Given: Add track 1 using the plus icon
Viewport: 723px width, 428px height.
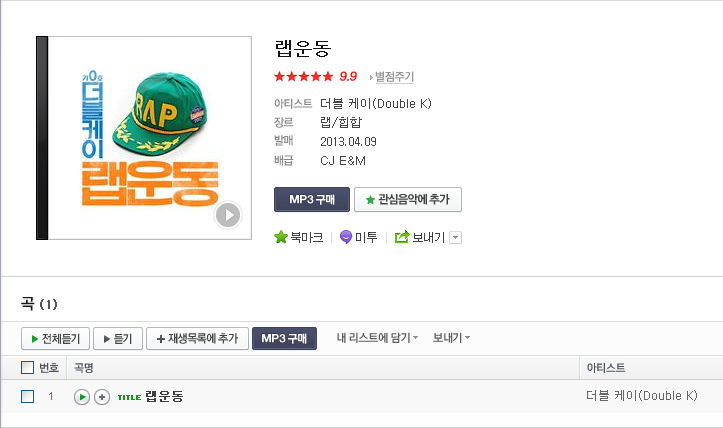Looking at the screenshot, I should tap(102, 397).
